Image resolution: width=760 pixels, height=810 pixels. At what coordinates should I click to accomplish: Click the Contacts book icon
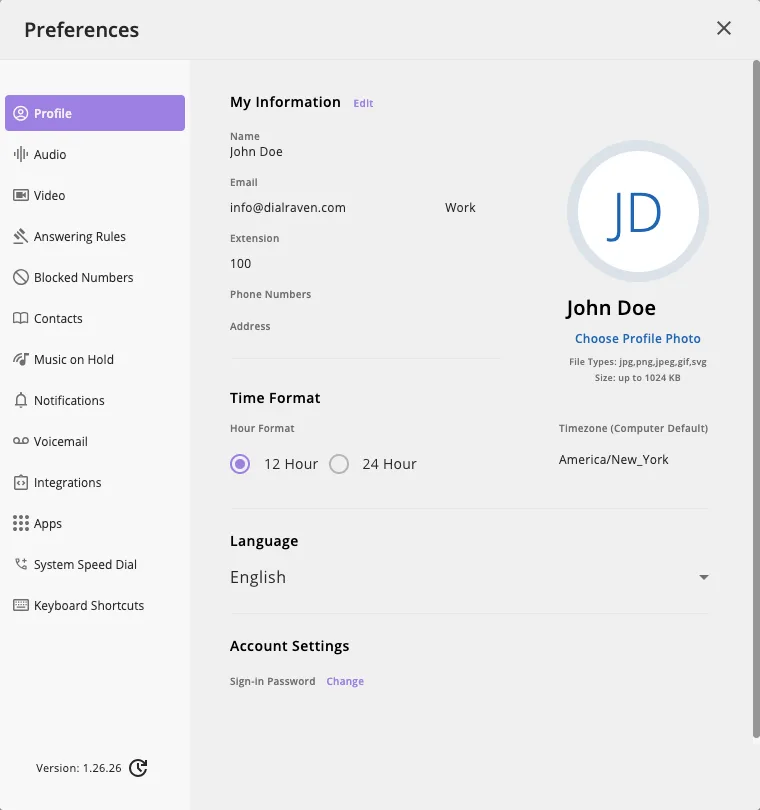click(21, 318)
